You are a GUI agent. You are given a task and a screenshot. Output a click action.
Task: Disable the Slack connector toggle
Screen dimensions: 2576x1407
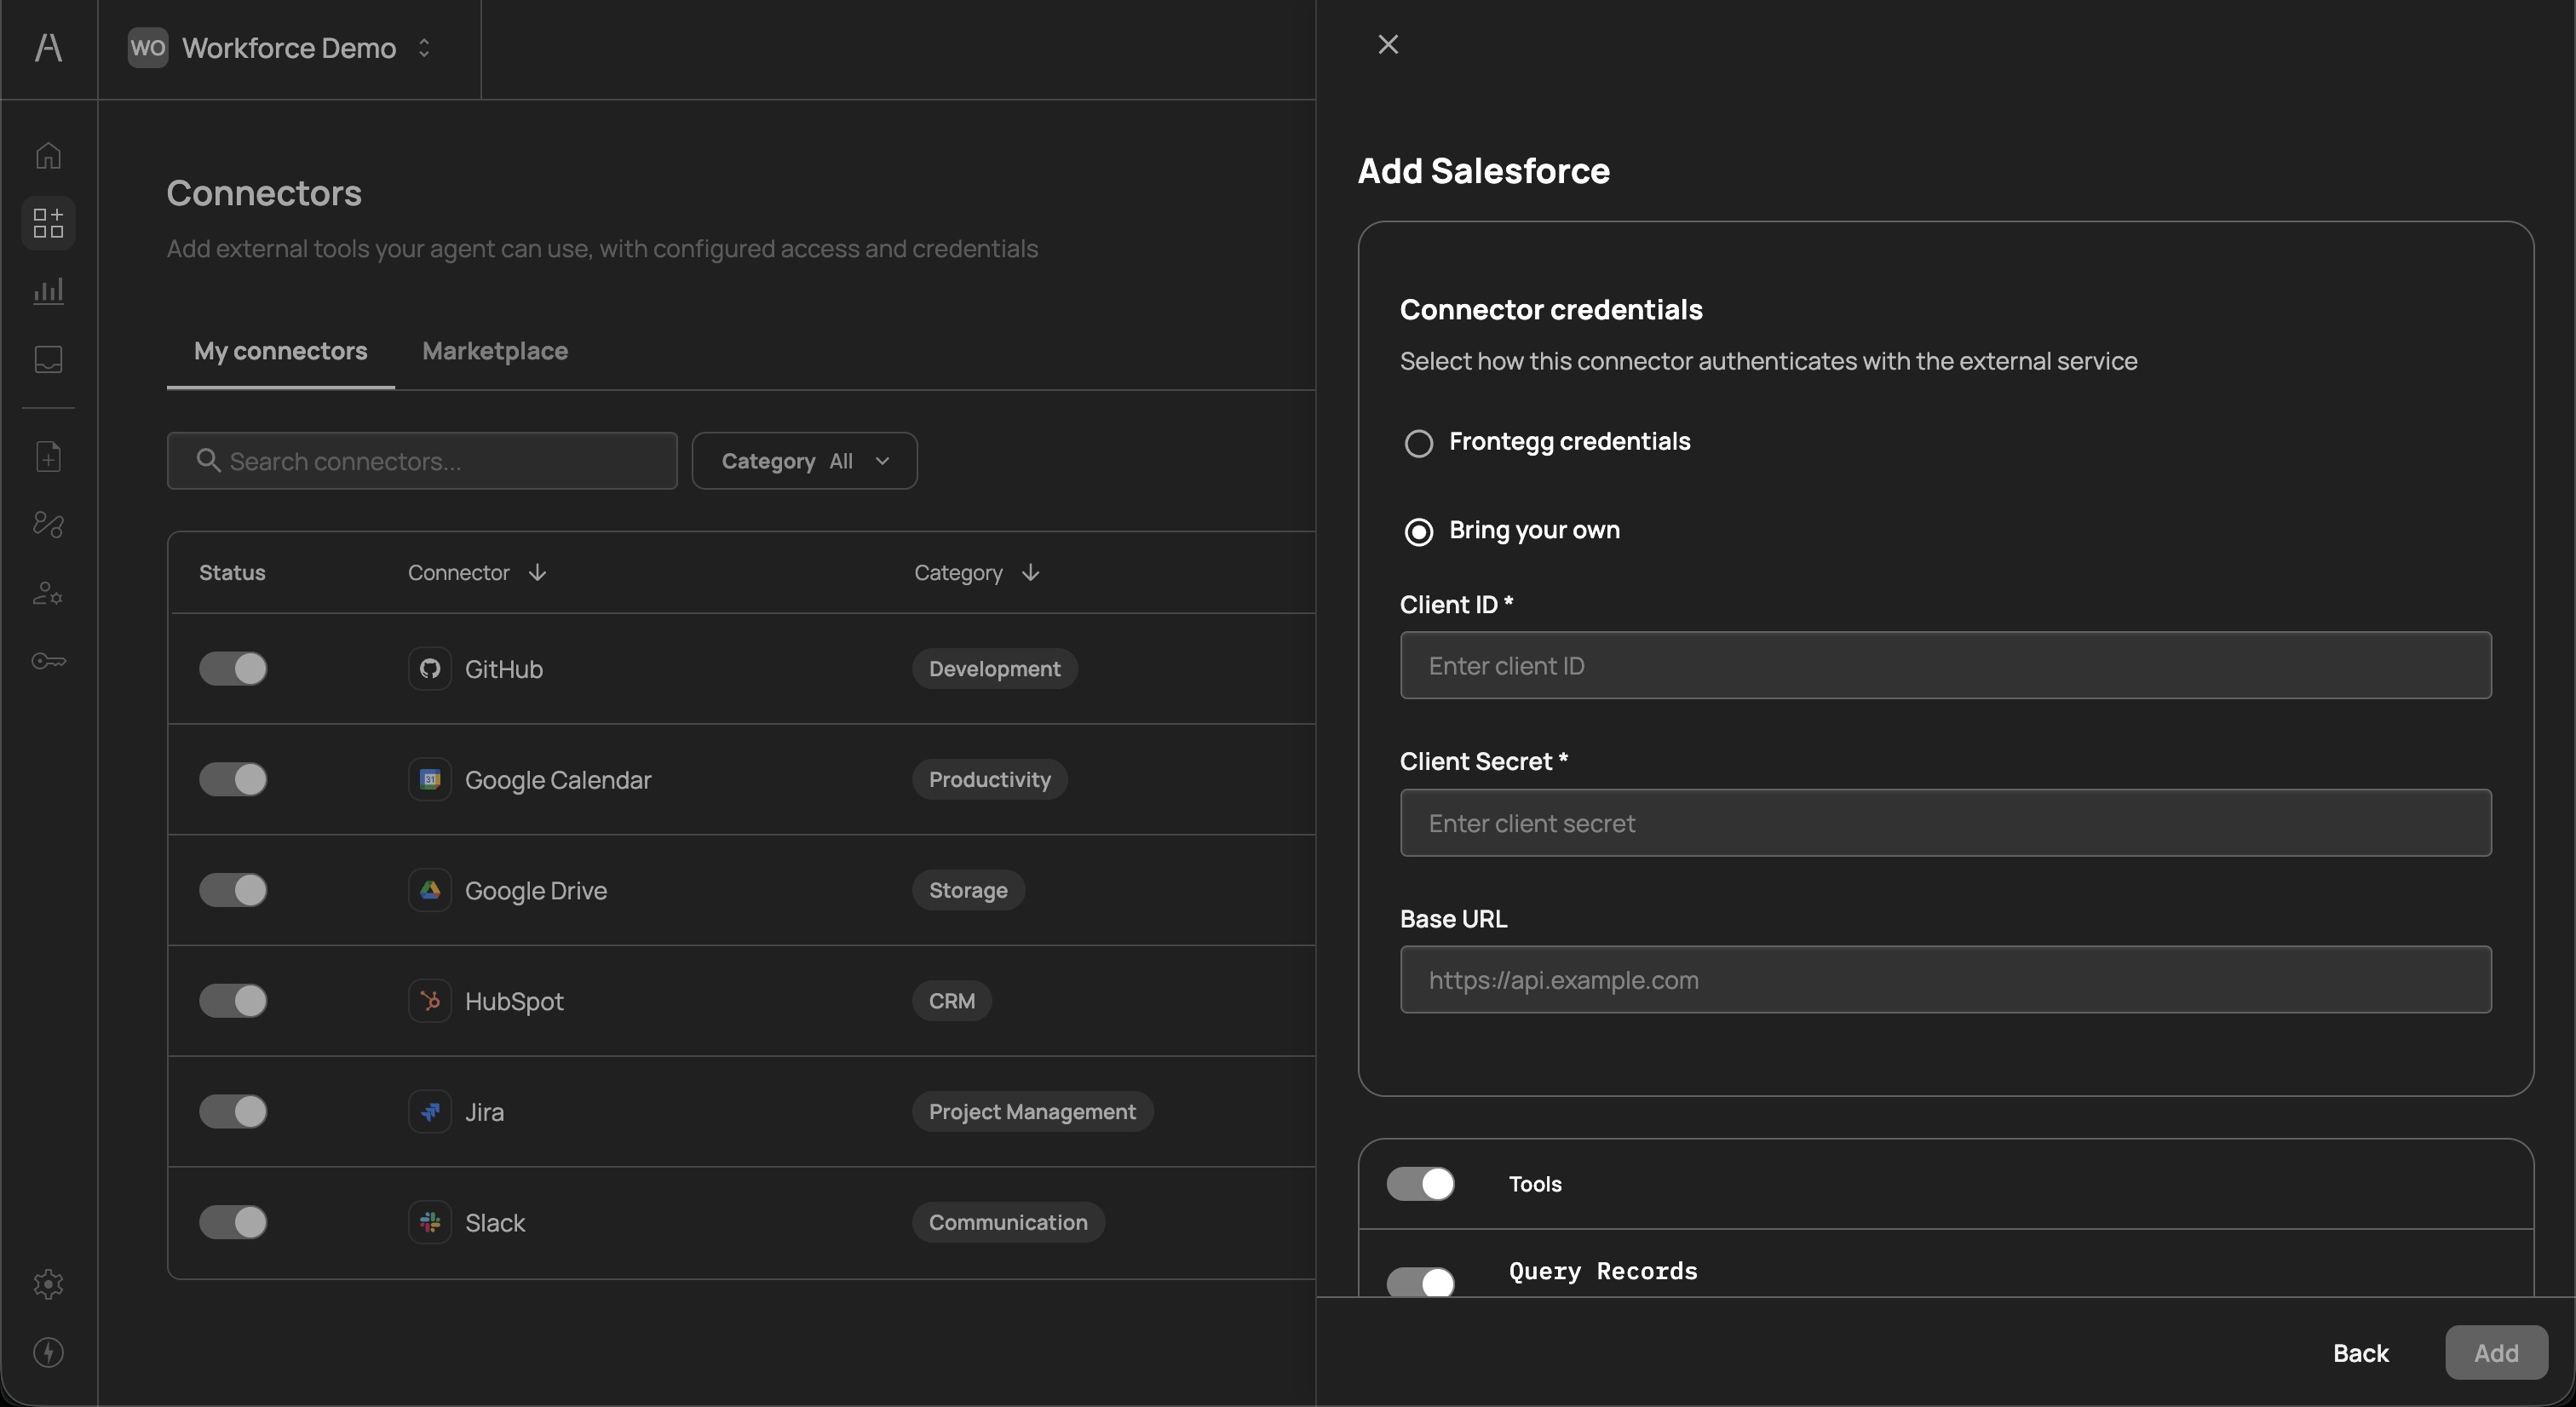pos(233,1222)
